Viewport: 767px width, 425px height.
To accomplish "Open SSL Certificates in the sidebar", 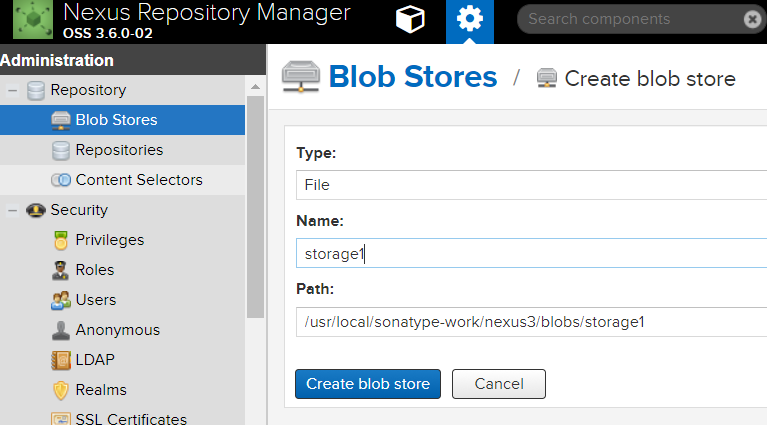I will coord(131,419).
